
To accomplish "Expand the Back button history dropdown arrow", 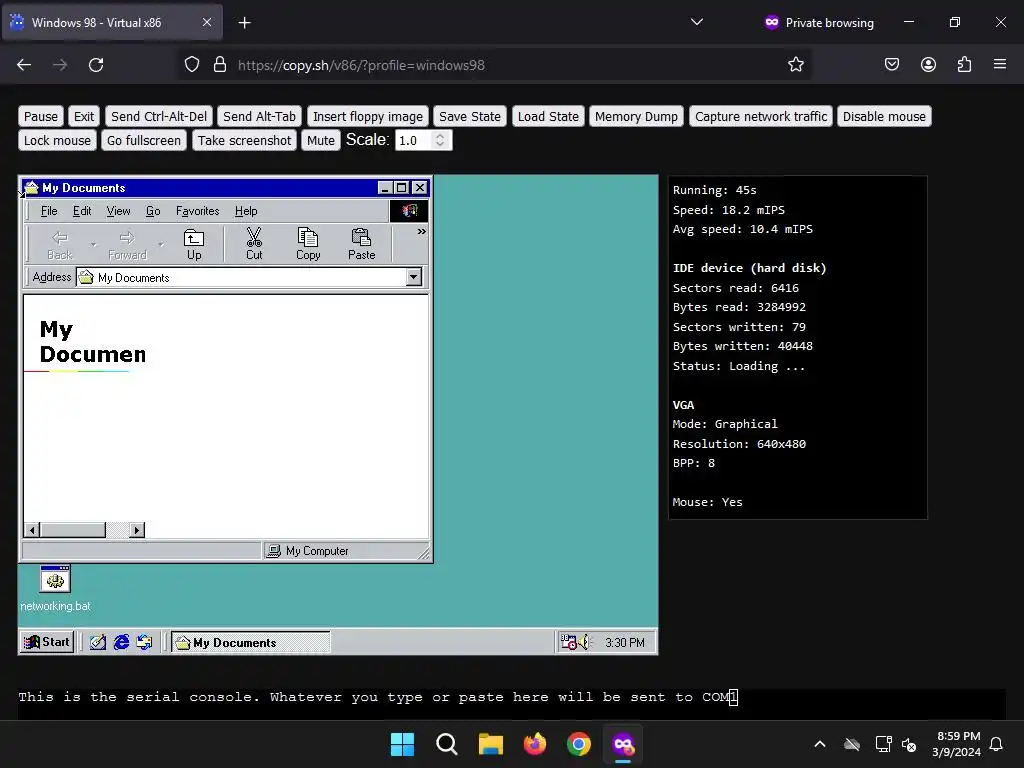I will click(x=93, y=245).
